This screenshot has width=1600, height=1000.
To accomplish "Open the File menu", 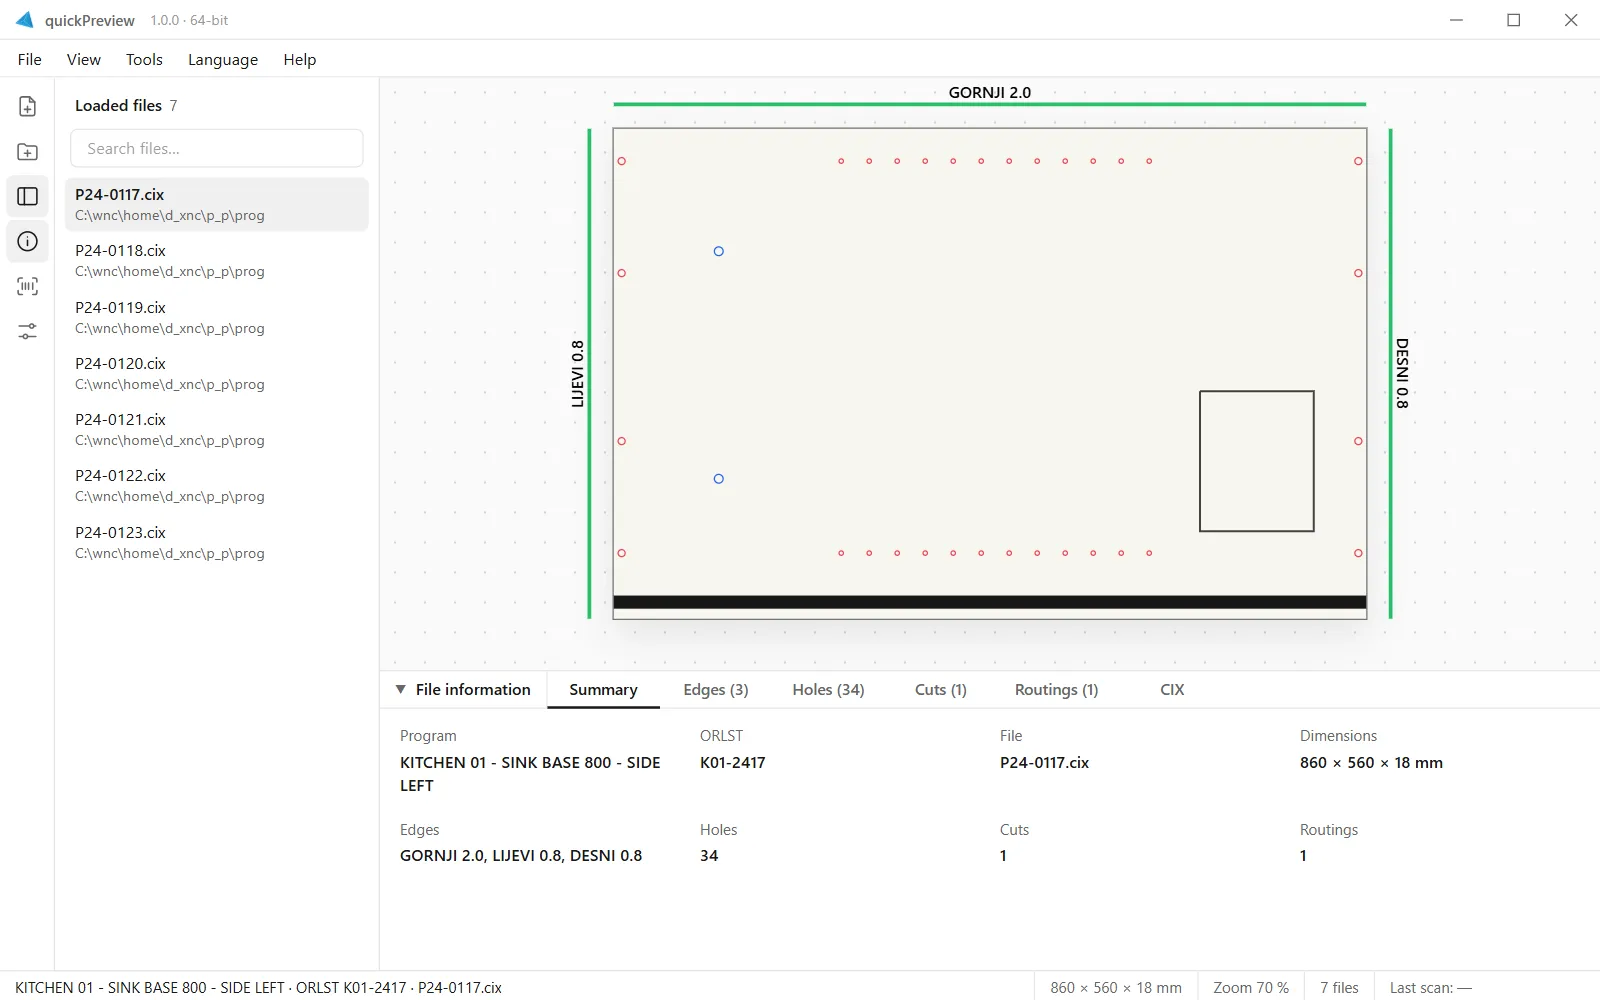I will click(x=30, y=59).
